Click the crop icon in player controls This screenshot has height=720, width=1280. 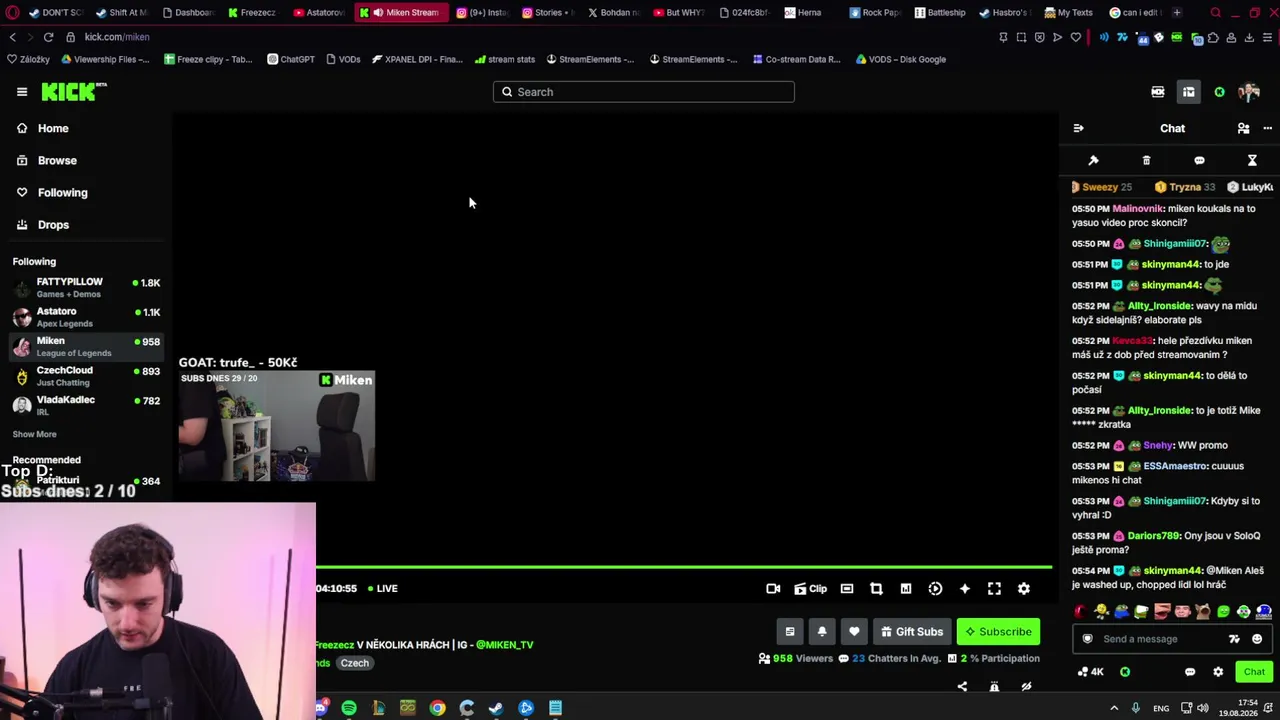pos(876,589)
